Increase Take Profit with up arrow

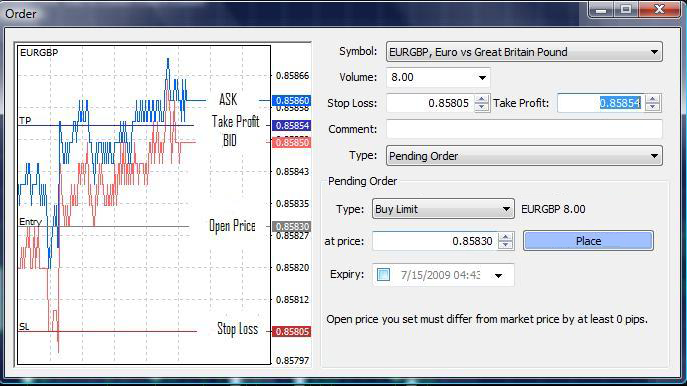[652, 99]
